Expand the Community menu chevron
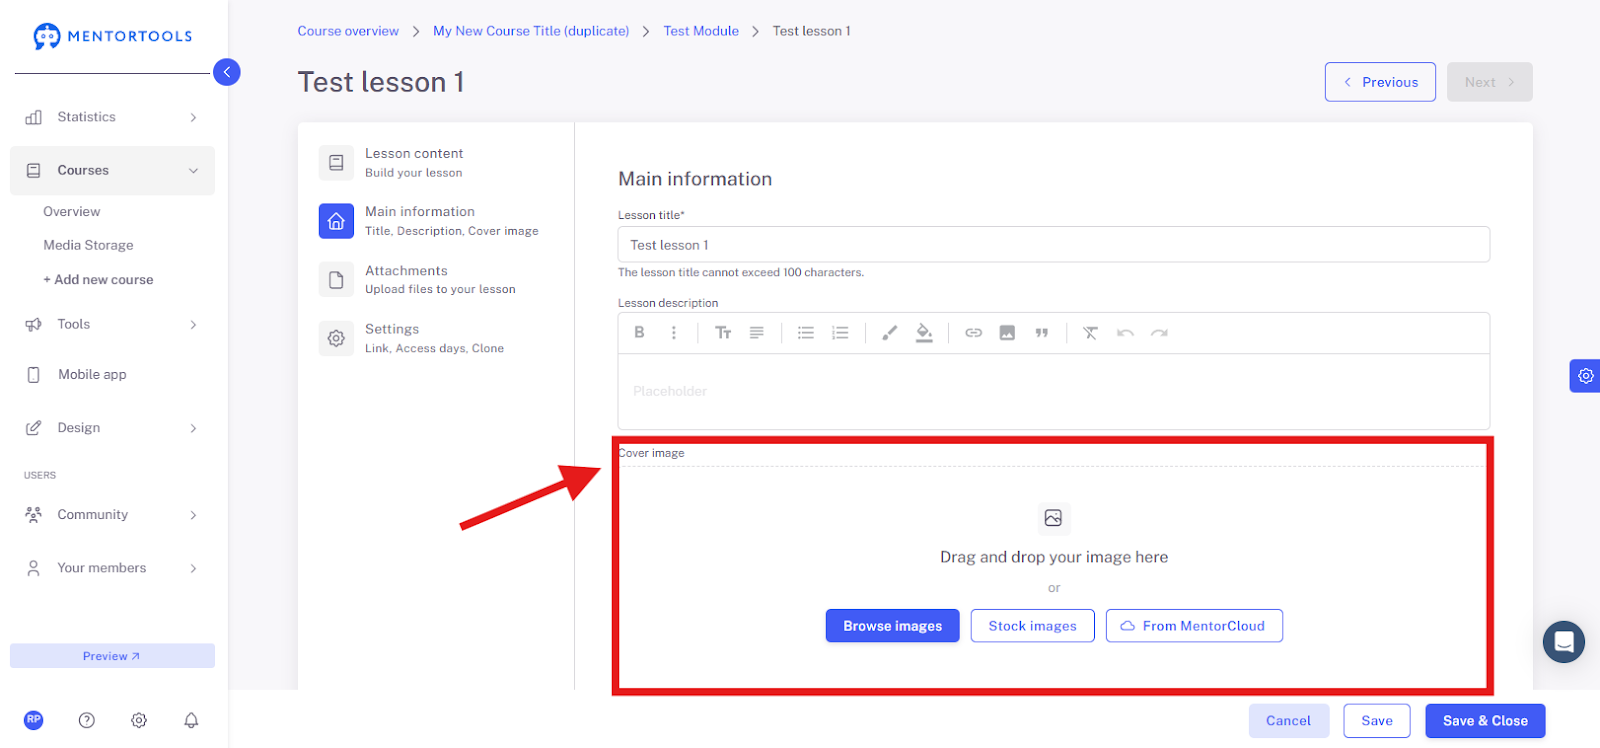Viewport: 1600px width, 748px height. (x=193, y=515)
